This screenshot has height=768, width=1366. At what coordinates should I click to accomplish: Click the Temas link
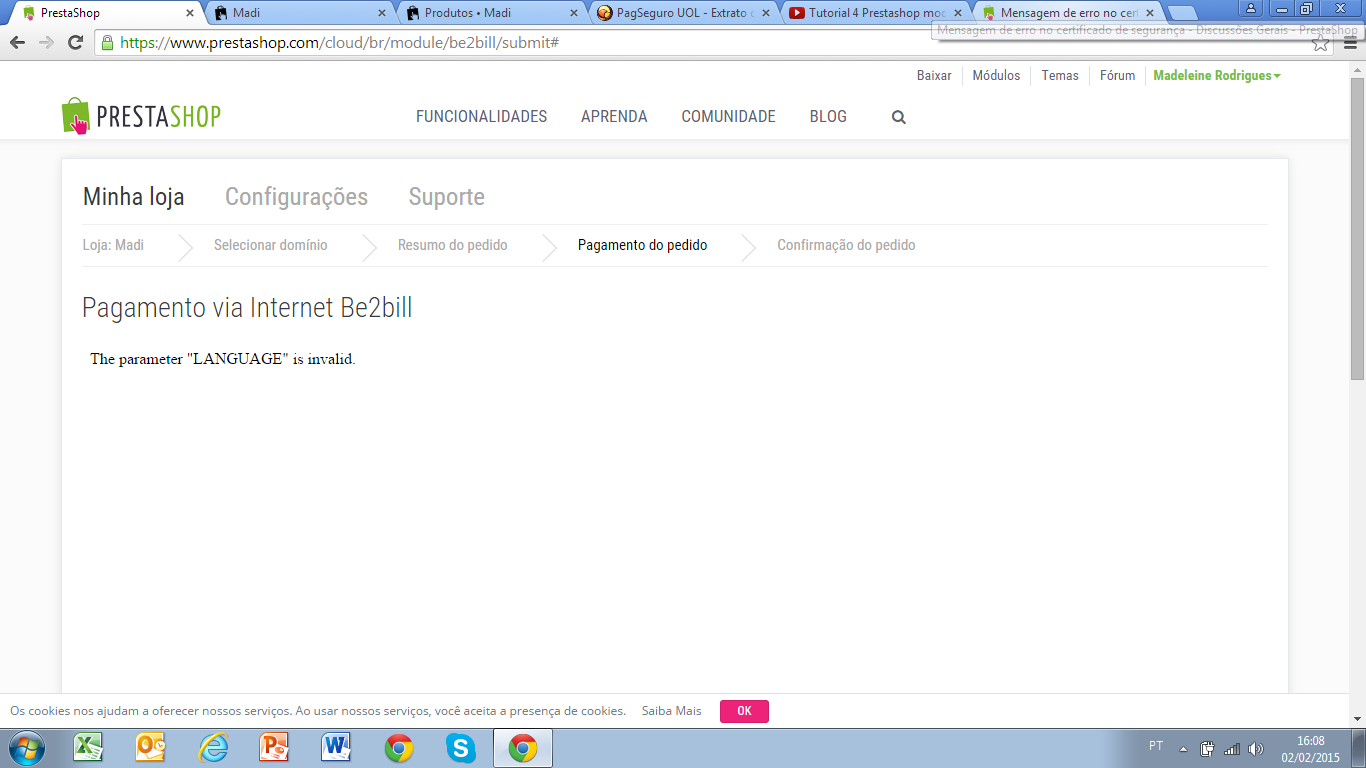(1060, 75)
